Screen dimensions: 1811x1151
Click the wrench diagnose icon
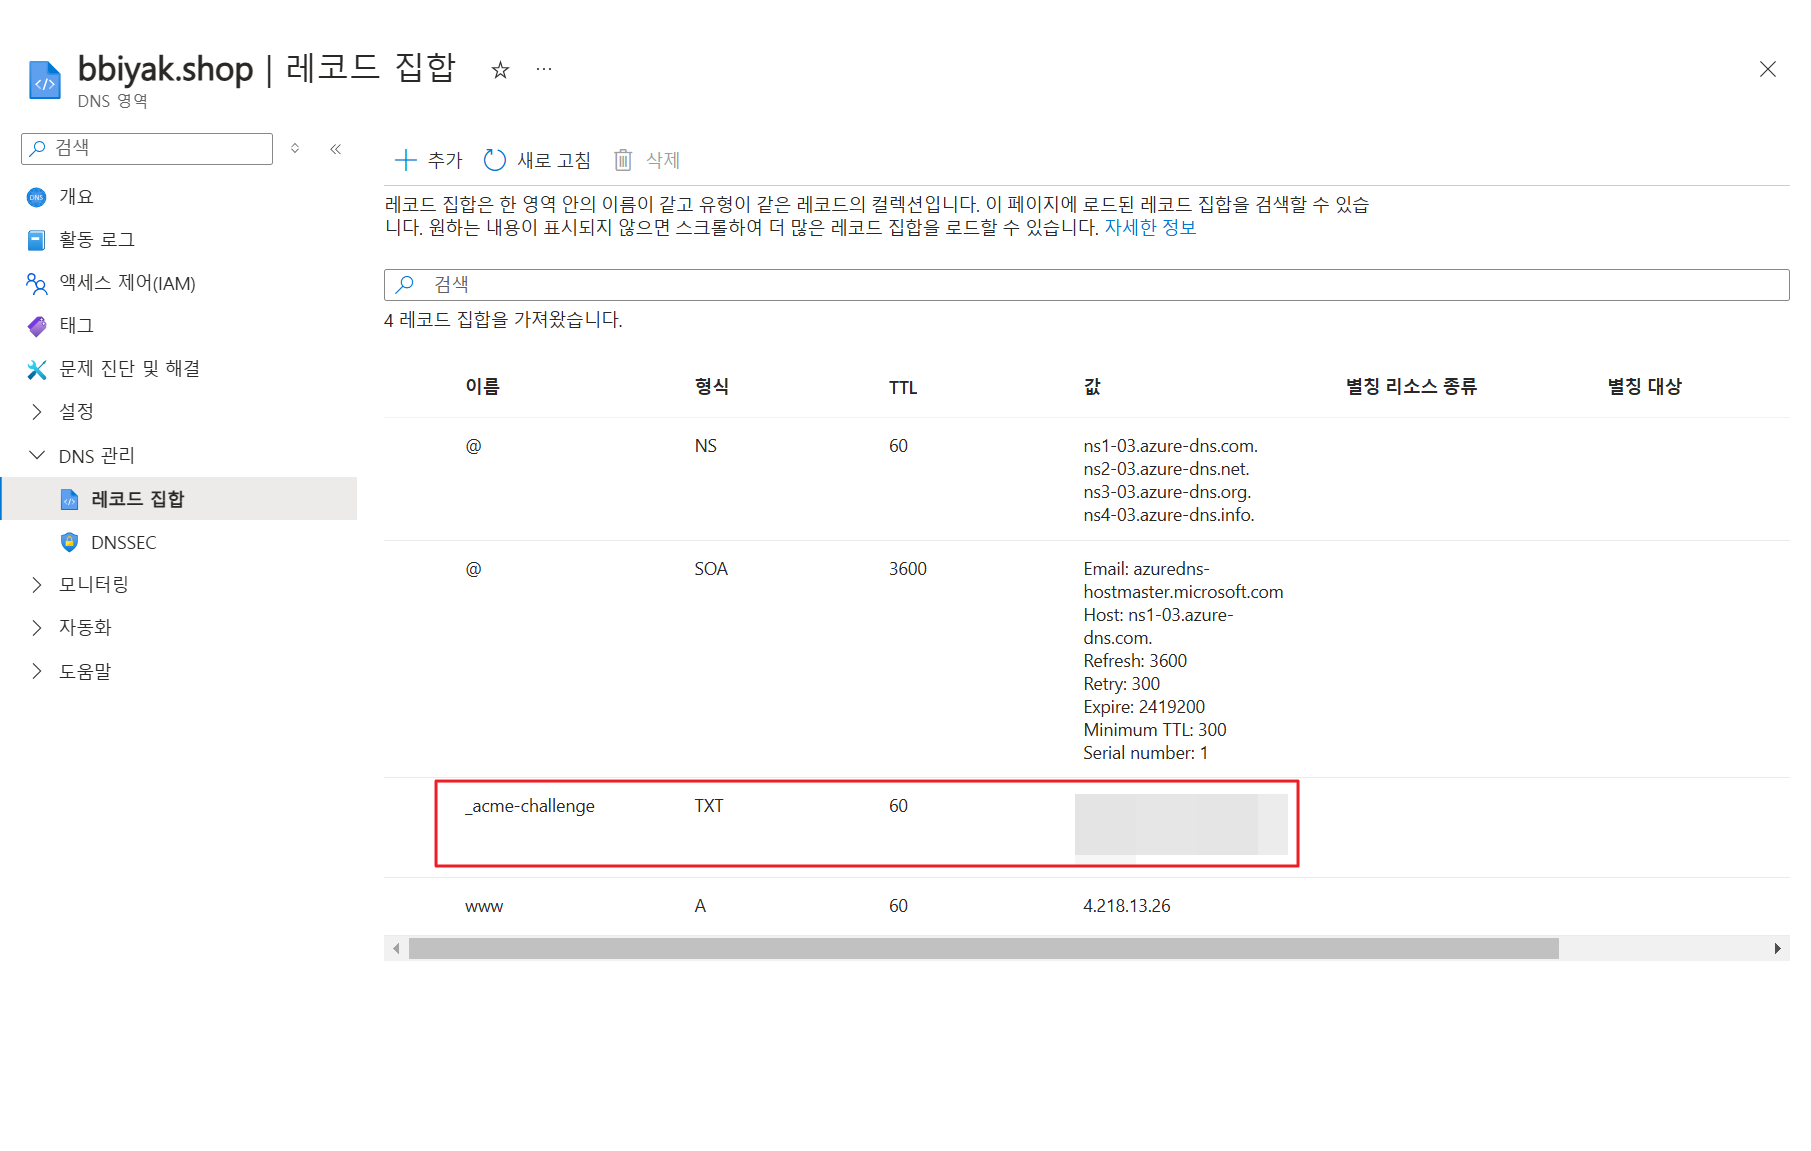(37, 369)
